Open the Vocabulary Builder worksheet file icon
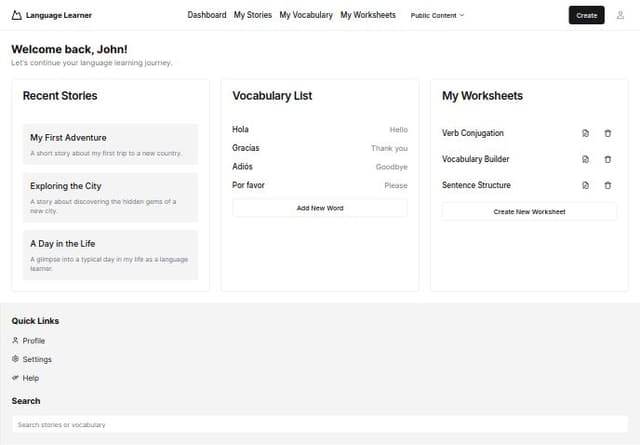The image size is (640, 445). (x=585, y=159)
